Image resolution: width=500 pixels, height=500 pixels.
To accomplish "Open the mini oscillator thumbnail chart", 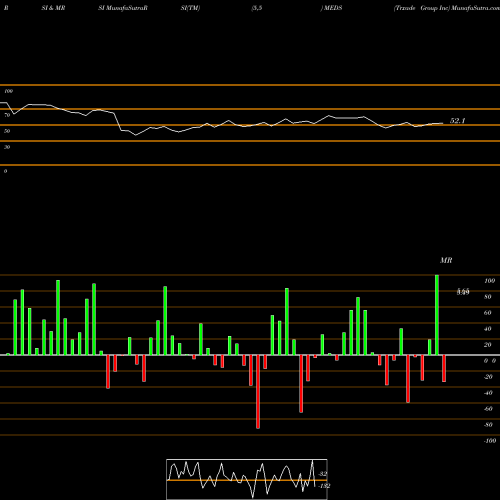I will pyautogui.click(x=247, y=479).
